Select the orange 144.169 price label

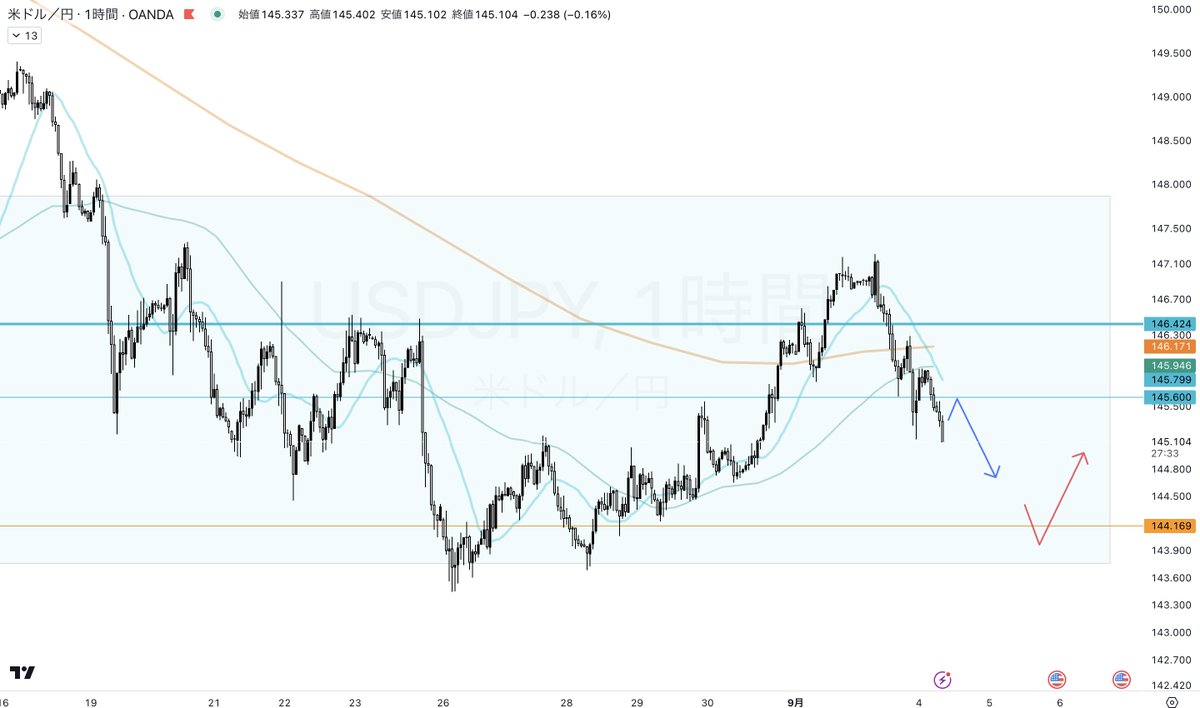pyautogui.click(x=1170, y=525)
